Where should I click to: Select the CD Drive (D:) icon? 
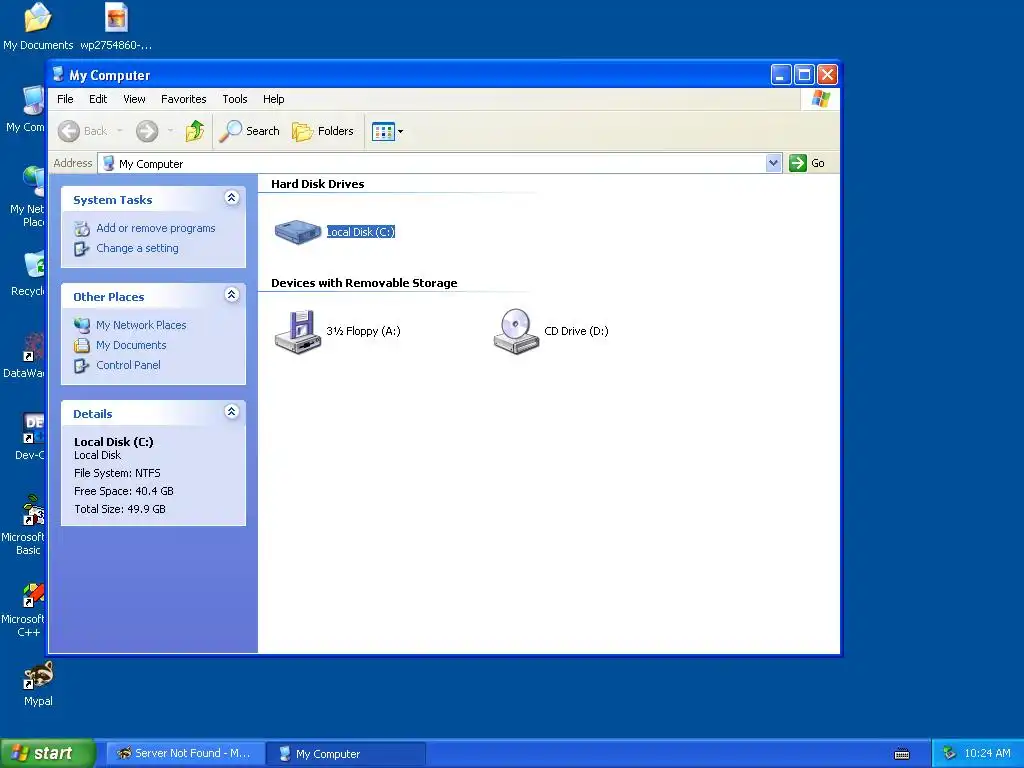(x=516, y=332)
